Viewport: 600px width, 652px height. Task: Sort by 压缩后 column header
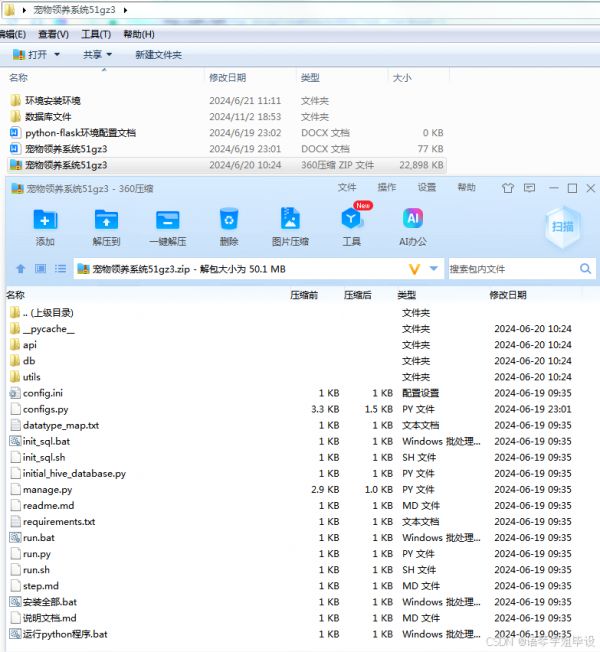[358, 295]
